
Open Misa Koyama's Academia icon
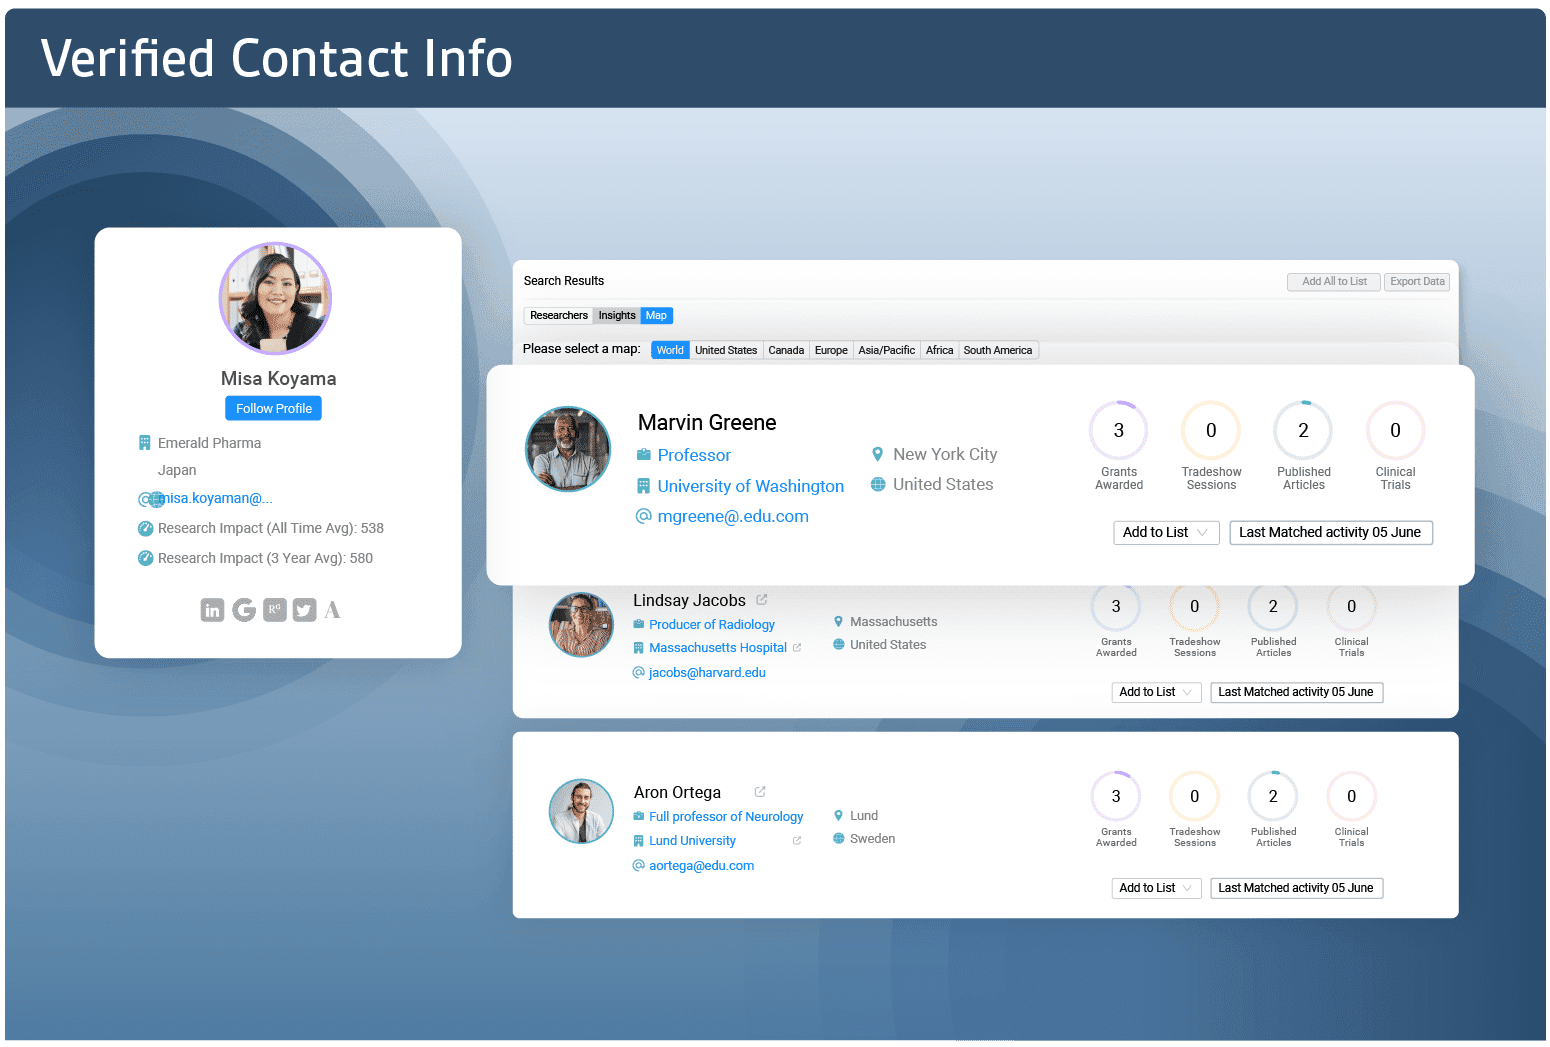point(333,610)
